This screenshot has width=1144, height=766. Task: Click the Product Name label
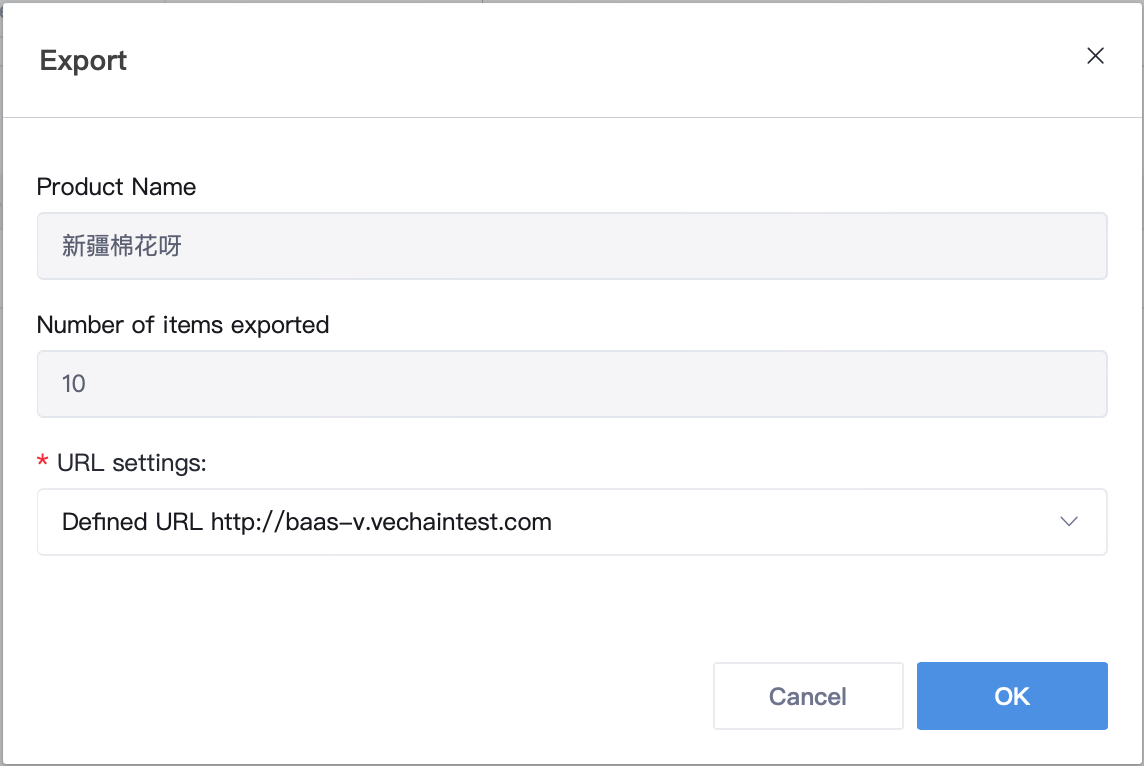[116, 187]
